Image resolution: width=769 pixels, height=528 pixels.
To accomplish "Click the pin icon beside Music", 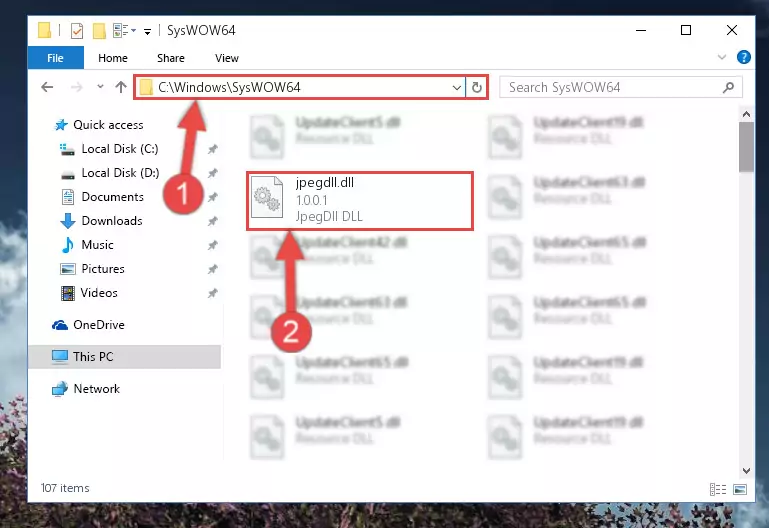I will point(212,245).
